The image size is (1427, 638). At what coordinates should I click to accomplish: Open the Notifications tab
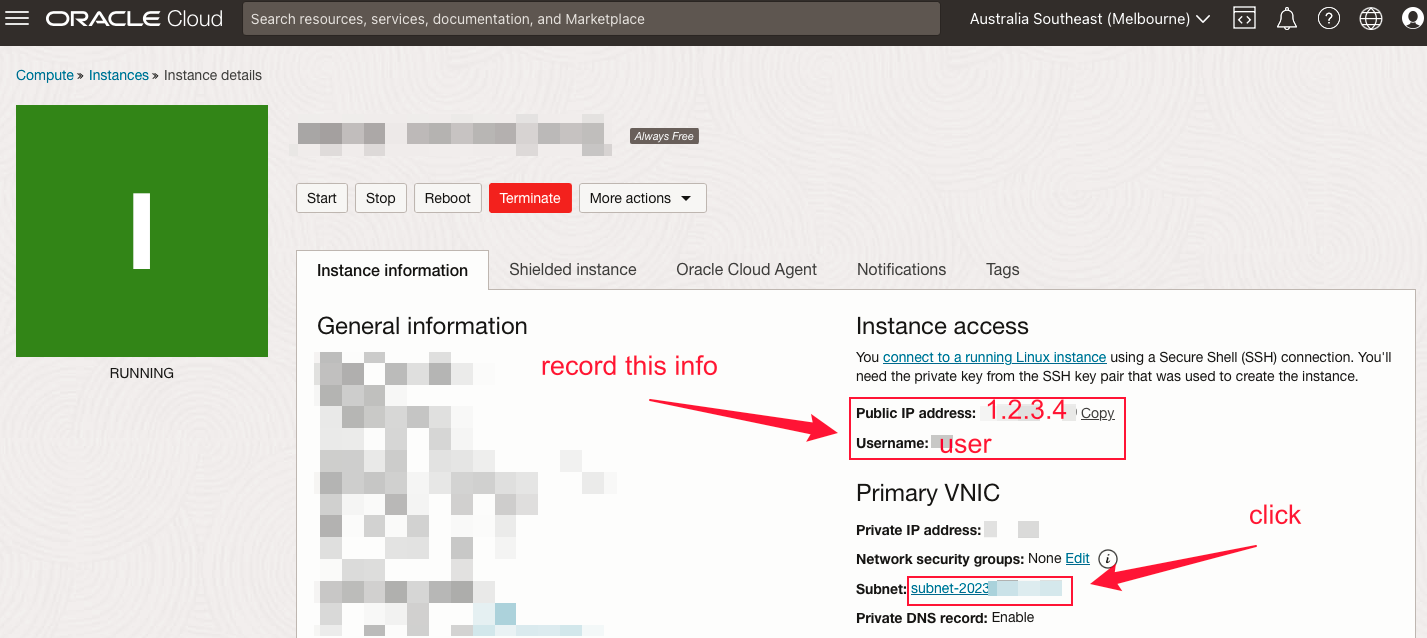[901, 269]
